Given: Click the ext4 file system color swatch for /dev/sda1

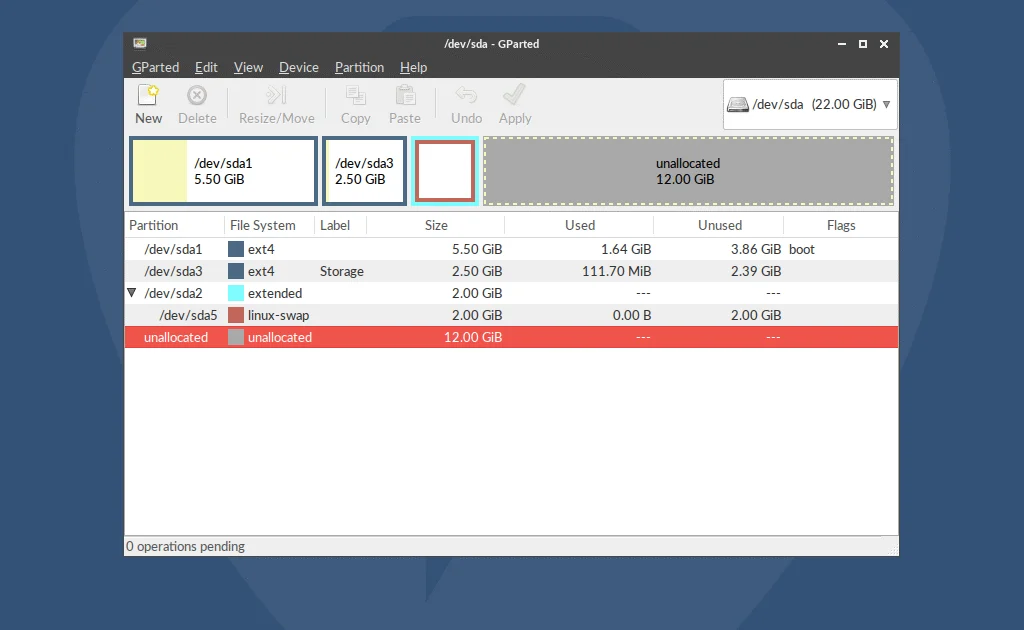Looking at the screenshot, I should coord(237,248).
